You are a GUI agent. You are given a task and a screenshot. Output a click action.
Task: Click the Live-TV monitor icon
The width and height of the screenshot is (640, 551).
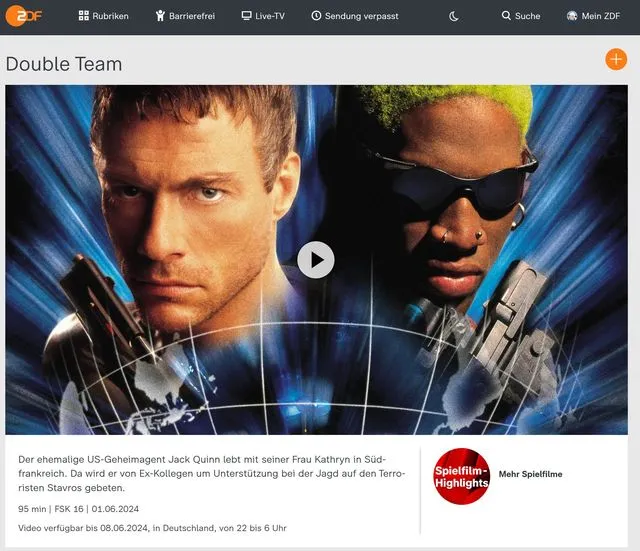point(246,16)
